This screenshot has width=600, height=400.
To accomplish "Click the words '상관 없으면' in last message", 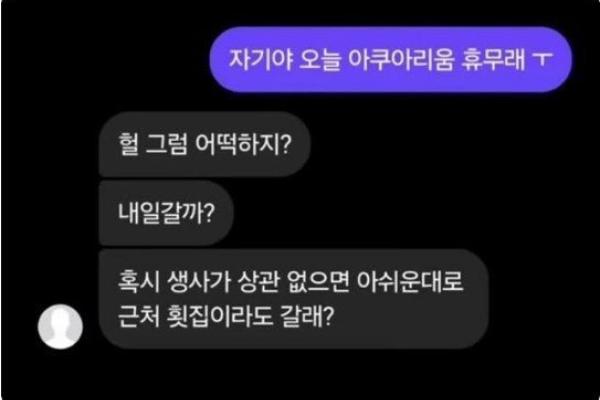I will point(293,281).
